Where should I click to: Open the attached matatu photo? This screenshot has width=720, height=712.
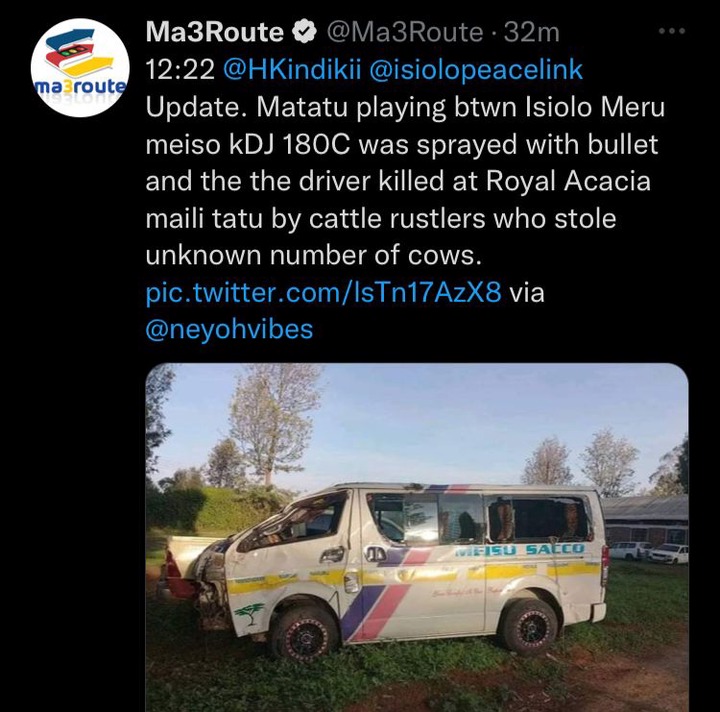pos(417,537)
